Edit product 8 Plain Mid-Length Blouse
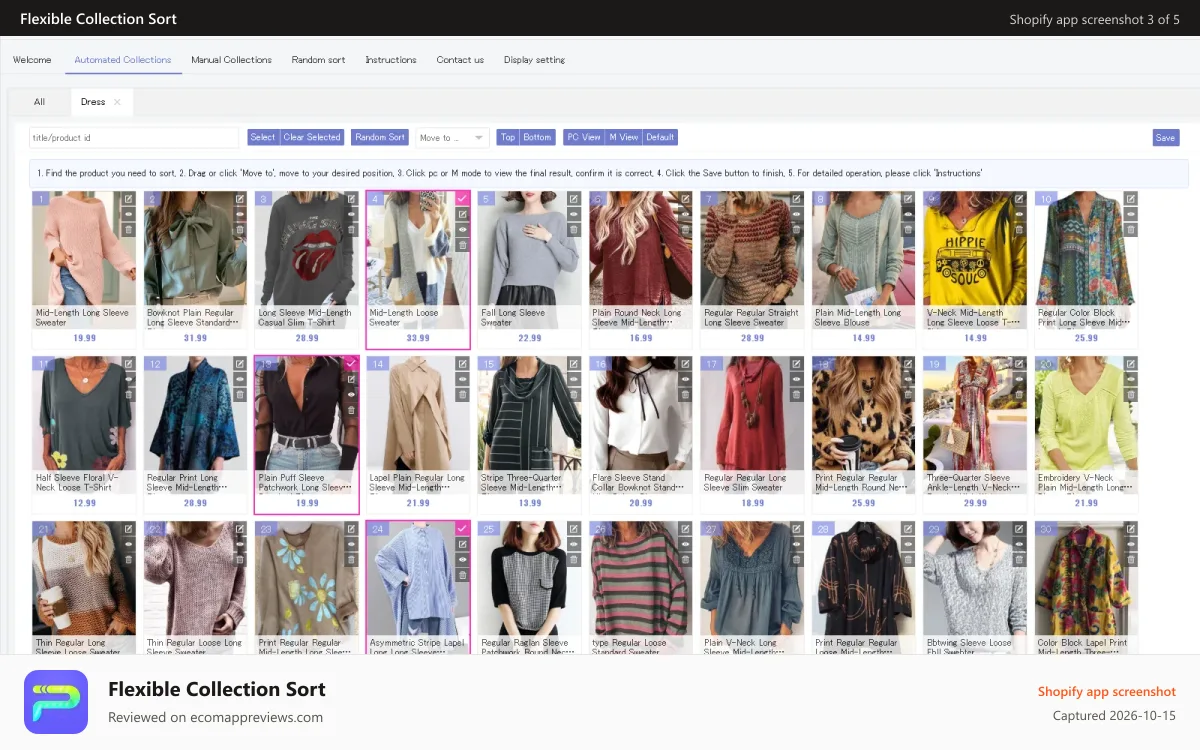Viewport: 1200px width, 750px height. [908, 199]
